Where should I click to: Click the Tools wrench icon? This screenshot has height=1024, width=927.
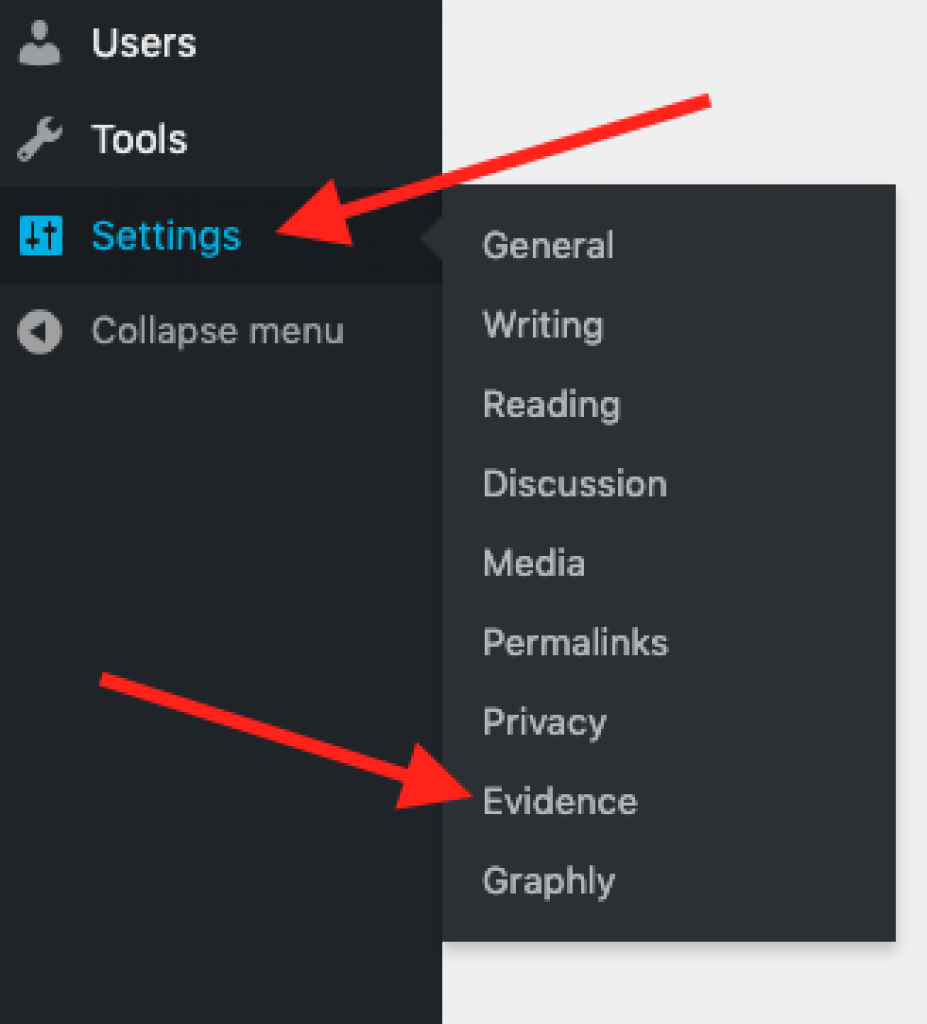pos(39,138)
